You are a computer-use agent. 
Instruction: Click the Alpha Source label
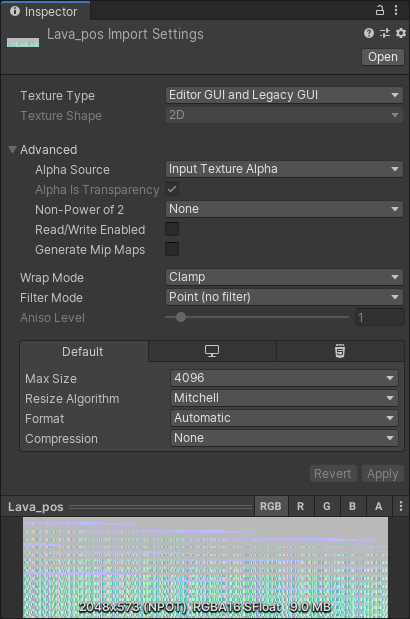point(72,170)
